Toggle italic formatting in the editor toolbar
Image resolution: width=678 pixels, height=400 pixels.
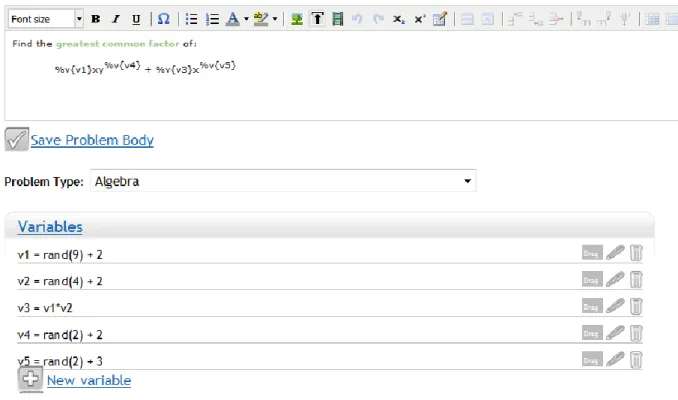click(x=115, y=19)
